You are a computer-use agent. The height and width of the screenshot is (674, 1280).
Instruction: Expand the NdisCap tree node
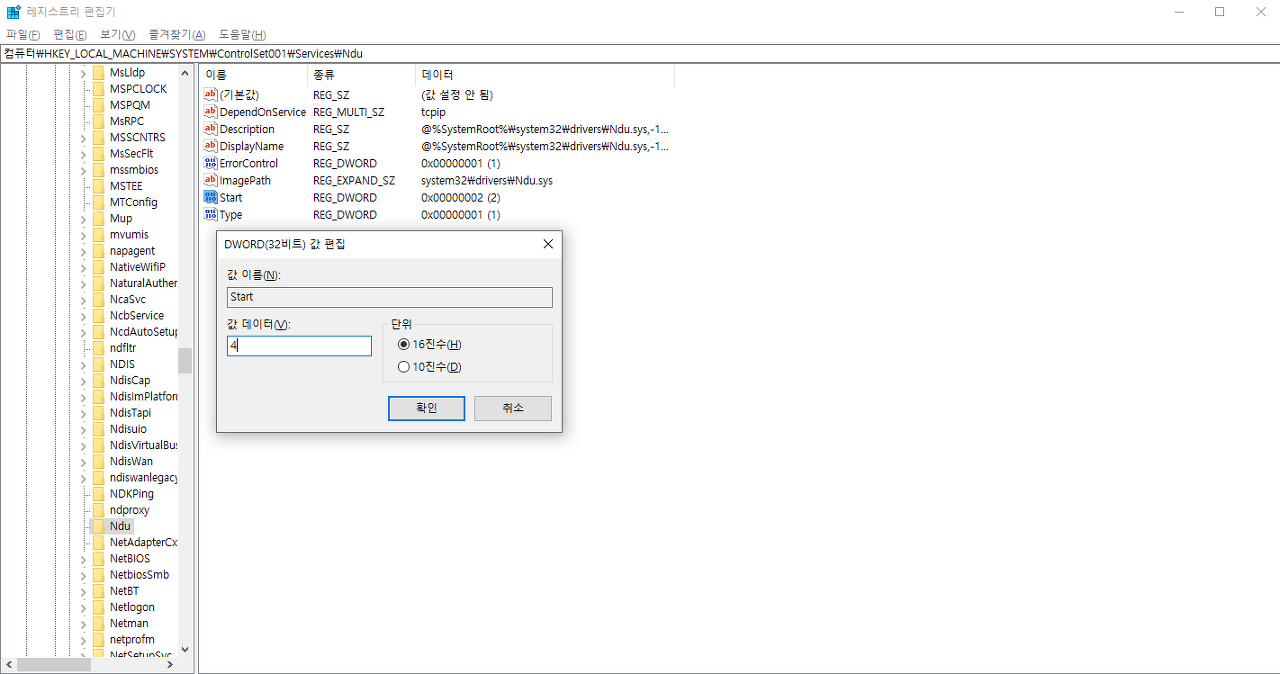coord(83,380)
